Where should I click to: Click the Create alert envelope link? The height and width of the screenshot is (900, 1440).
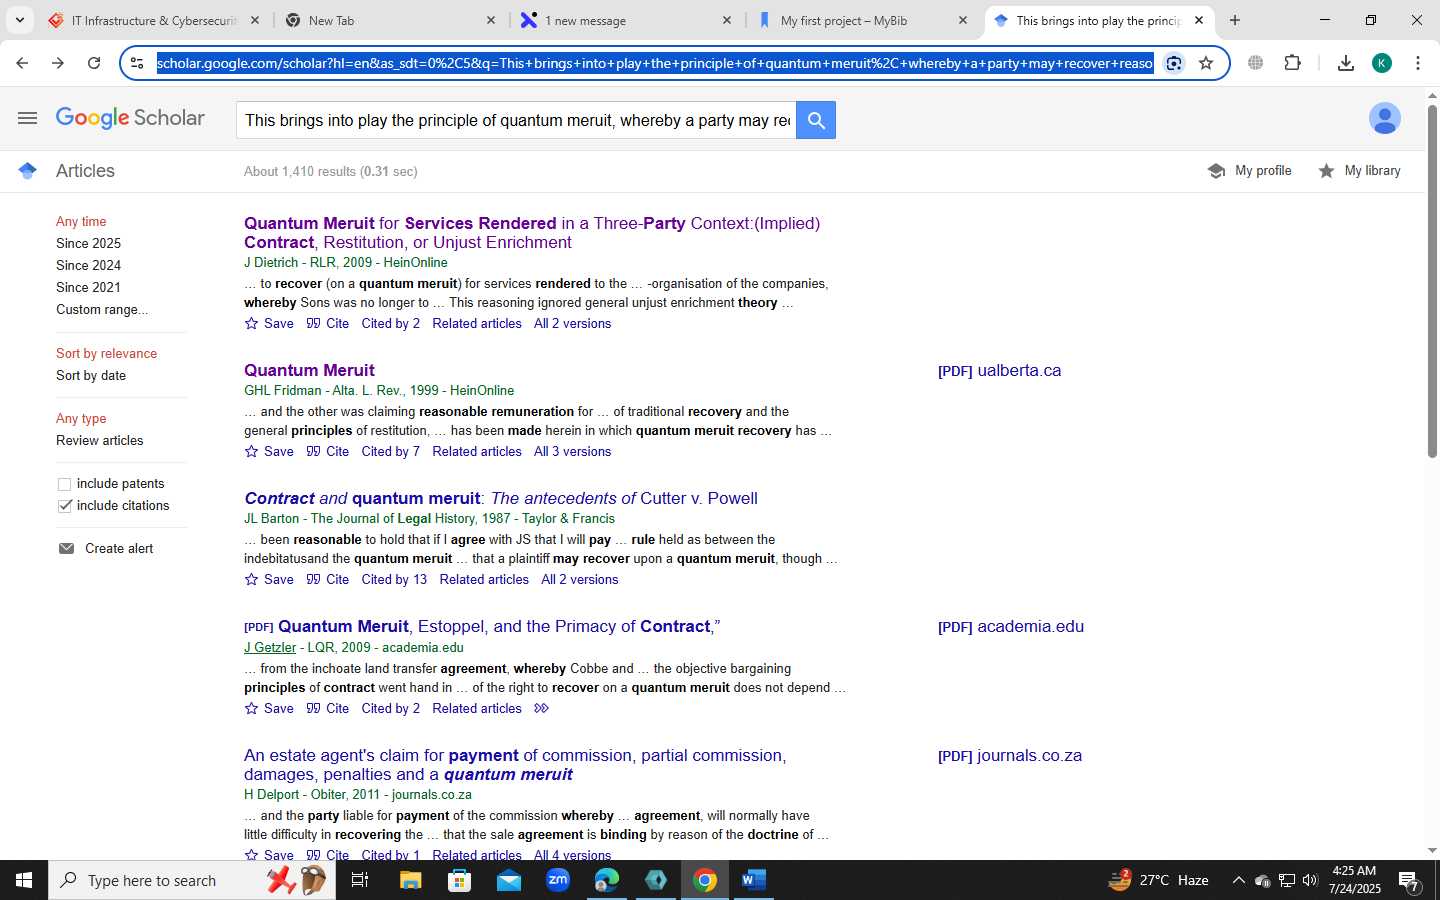(106, 548)
